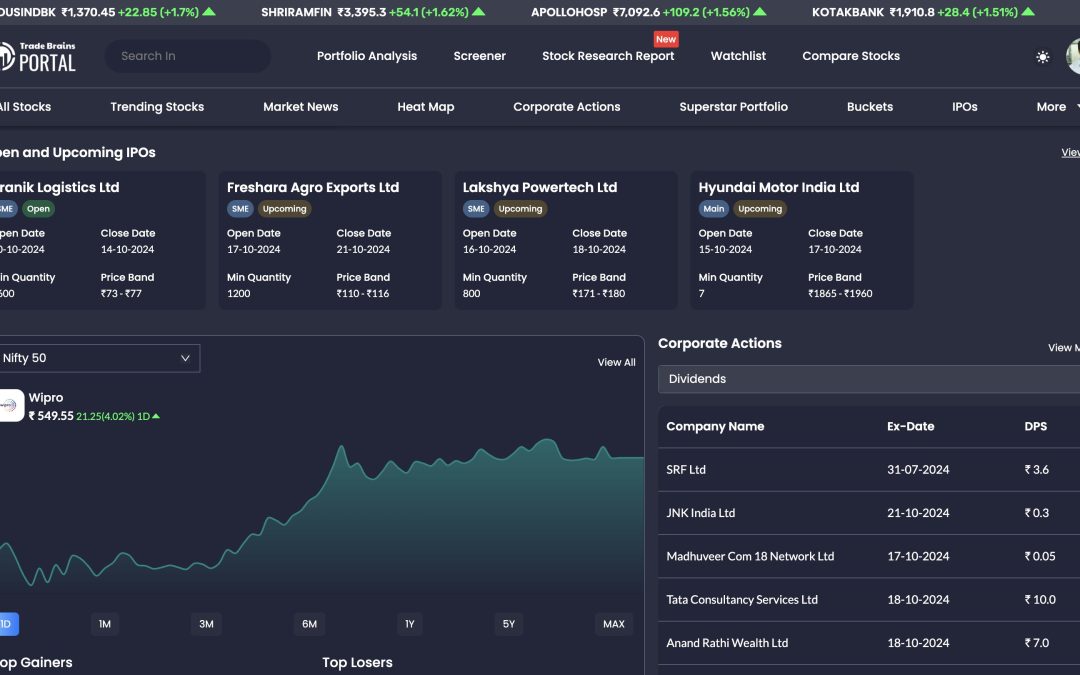Open Lakshya Powertech Ltd IPO card
Screen dimensions: 1080x675
[565, 240]
